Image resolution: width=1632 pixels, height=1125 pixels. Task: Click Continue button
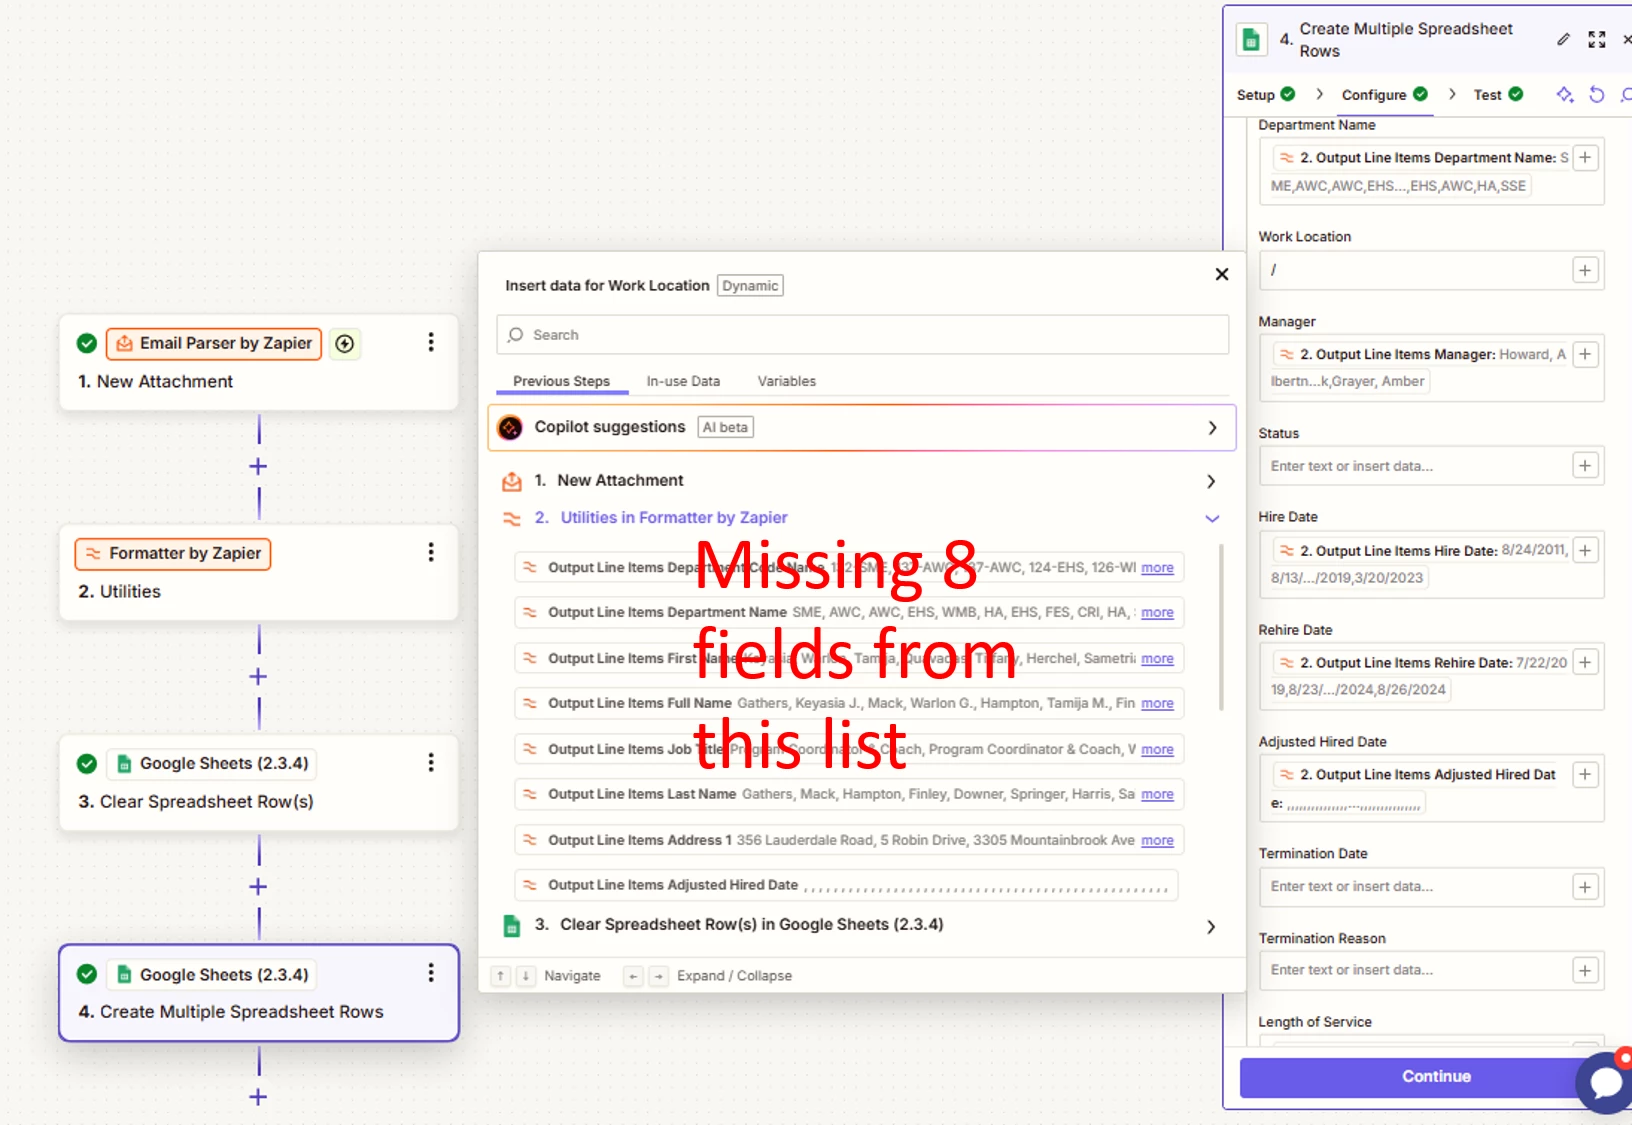1435,1077
